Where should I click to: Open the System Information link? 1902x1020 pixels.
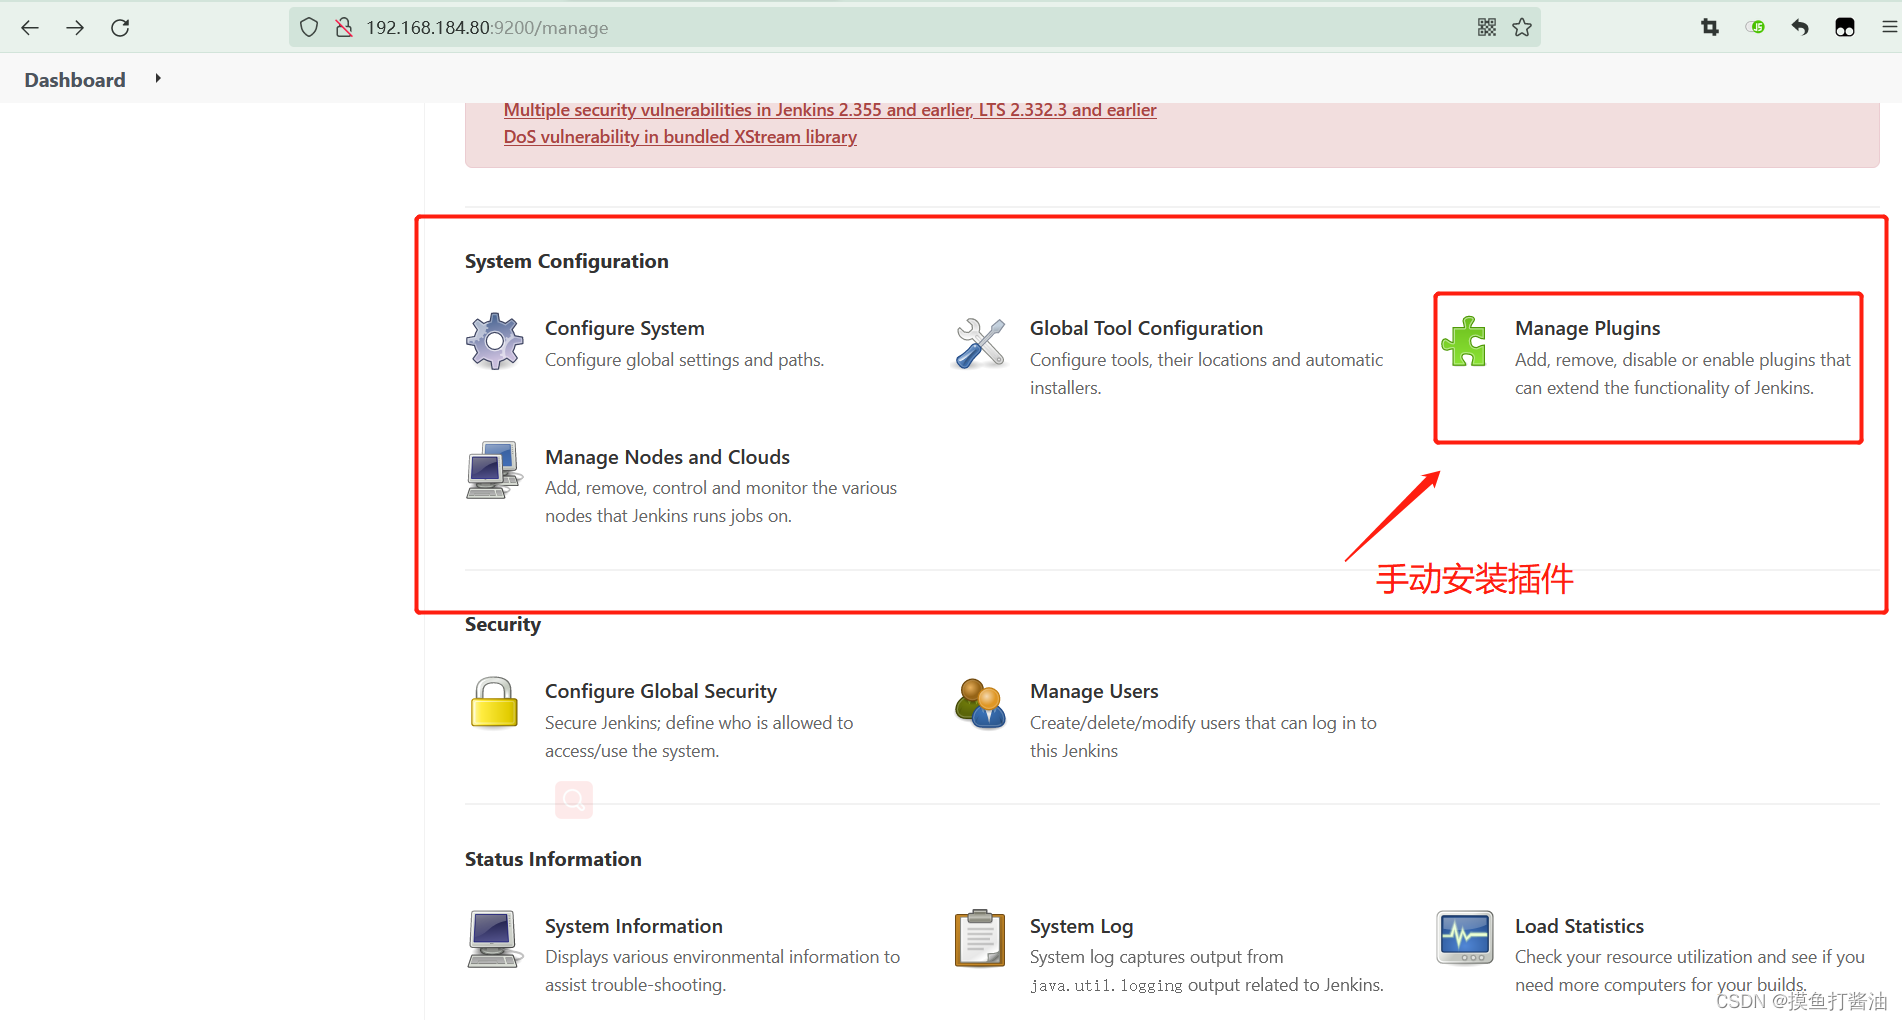(634, 926)
